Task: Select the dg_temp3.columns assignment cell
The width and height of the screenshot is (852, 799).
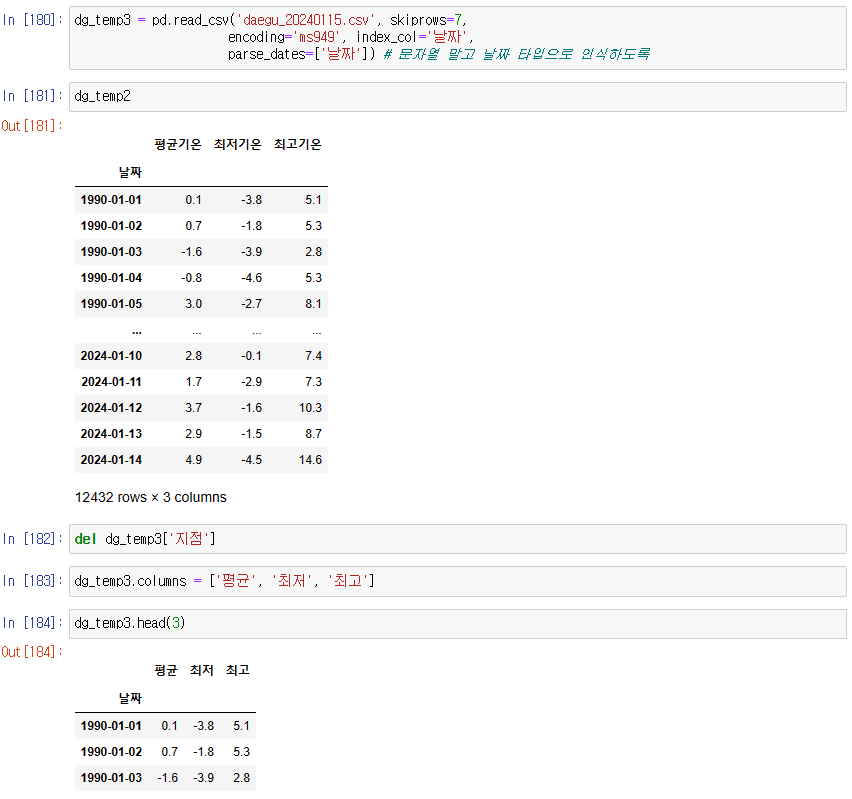Action: click(458, 581)
